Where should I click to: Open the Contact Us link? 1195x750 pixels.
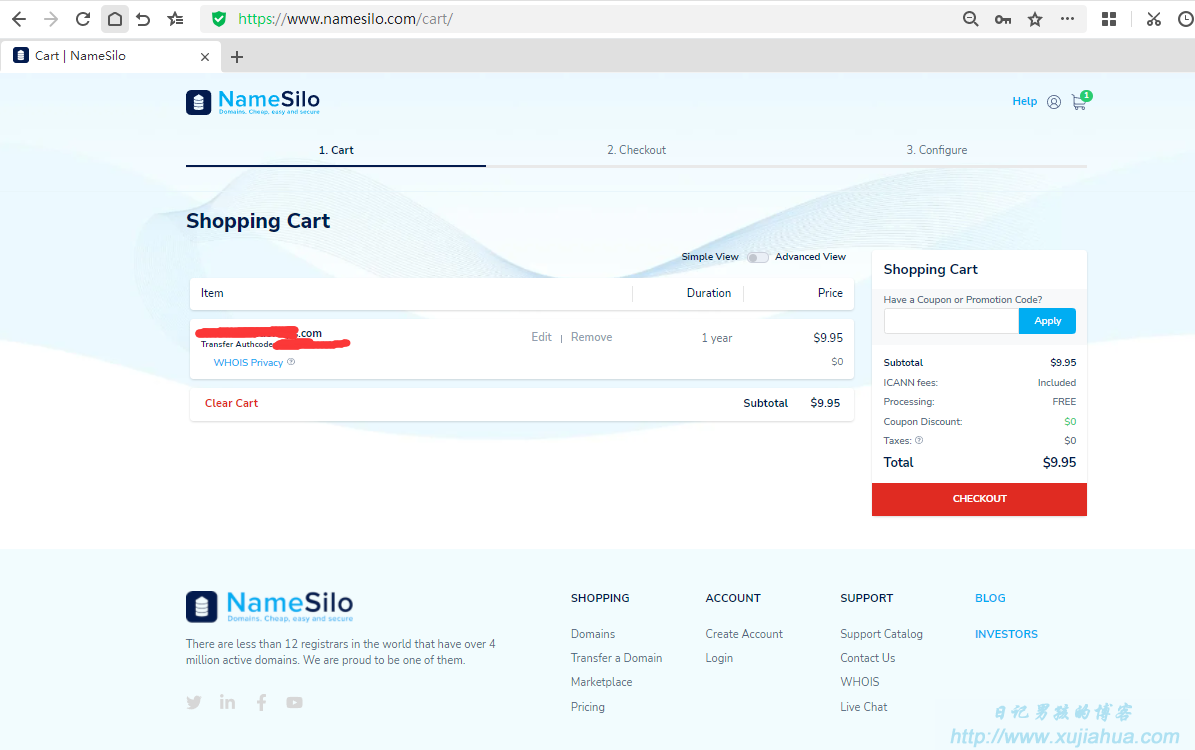pos(867,658)
